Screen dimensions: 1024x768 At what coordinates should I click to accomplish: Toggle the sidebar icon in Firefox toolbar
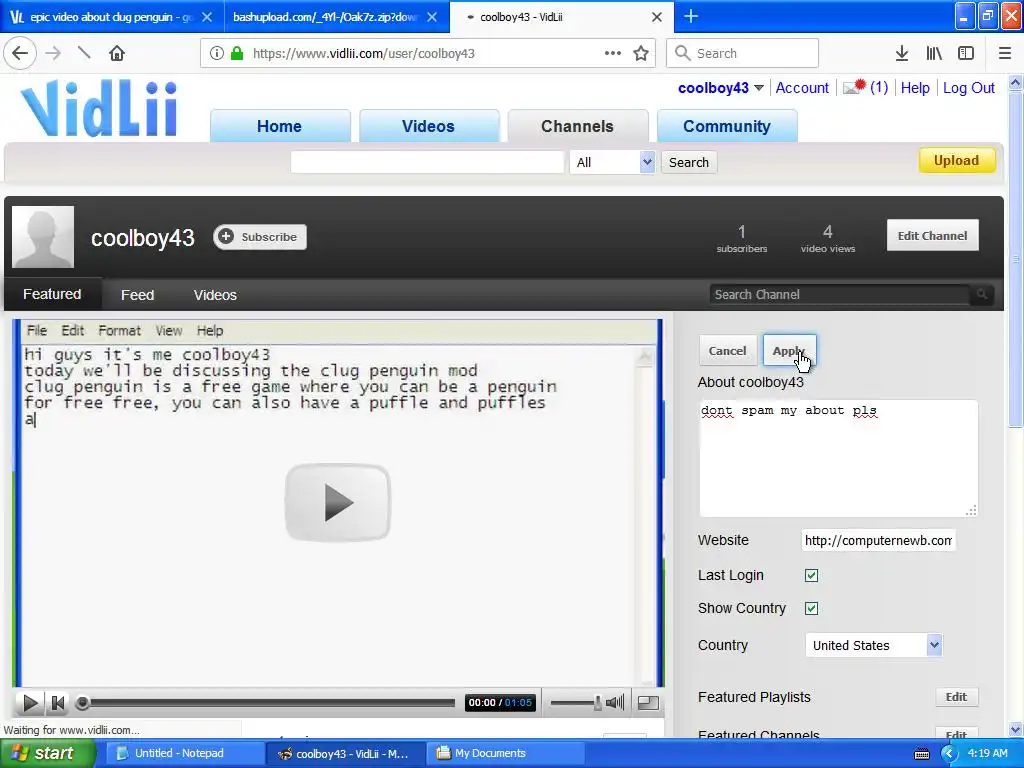[x=966, y=54]
